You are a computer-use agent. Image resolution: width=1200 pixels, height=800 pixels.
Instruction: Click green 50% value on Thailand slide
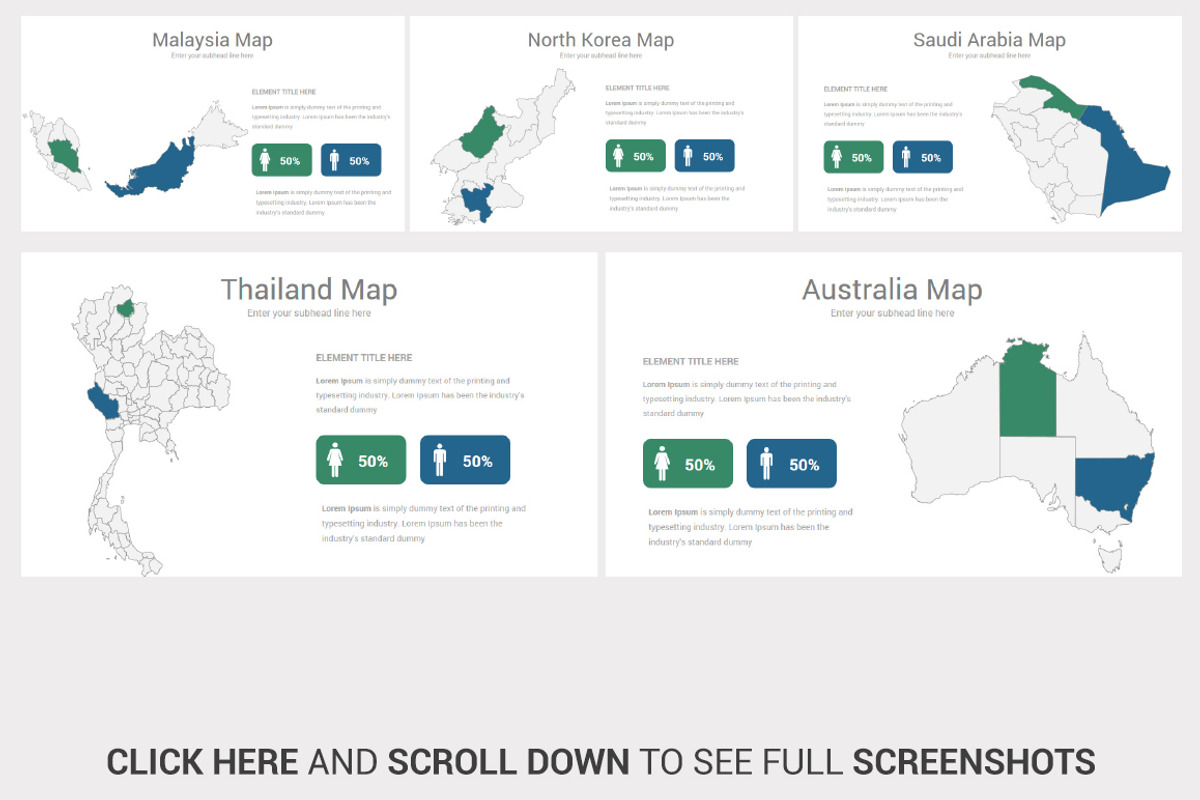[x=373, y=461]
